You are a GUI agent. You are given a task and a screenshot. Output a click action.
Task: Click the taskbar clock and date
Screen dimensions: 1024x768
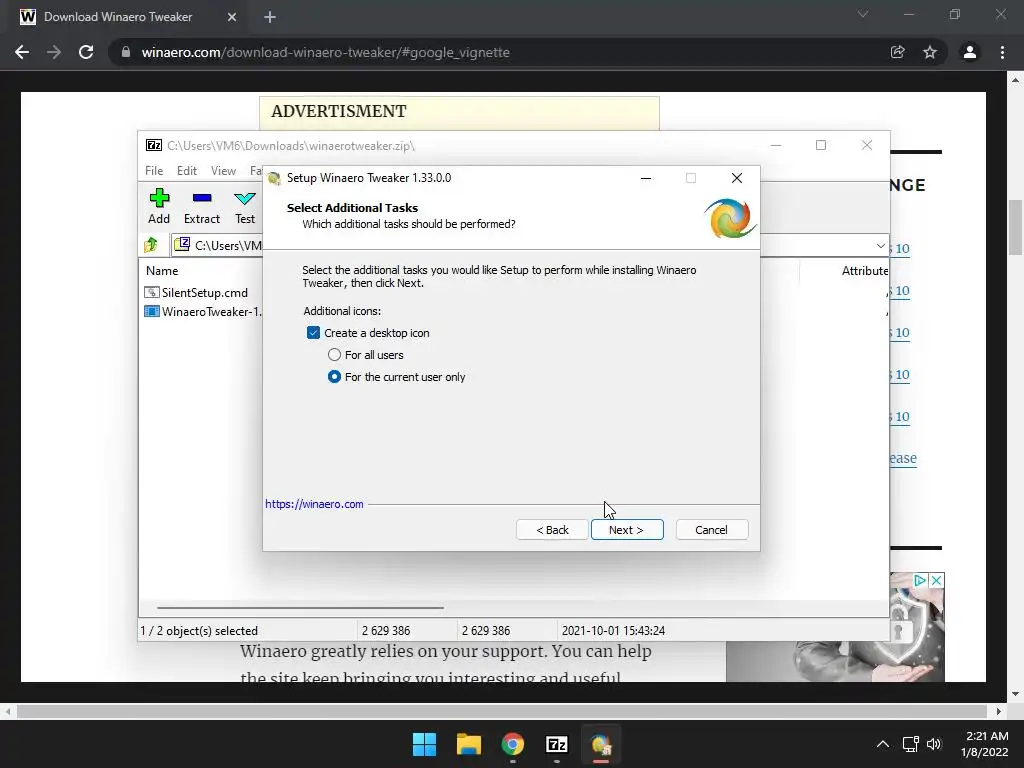point(986,744)
